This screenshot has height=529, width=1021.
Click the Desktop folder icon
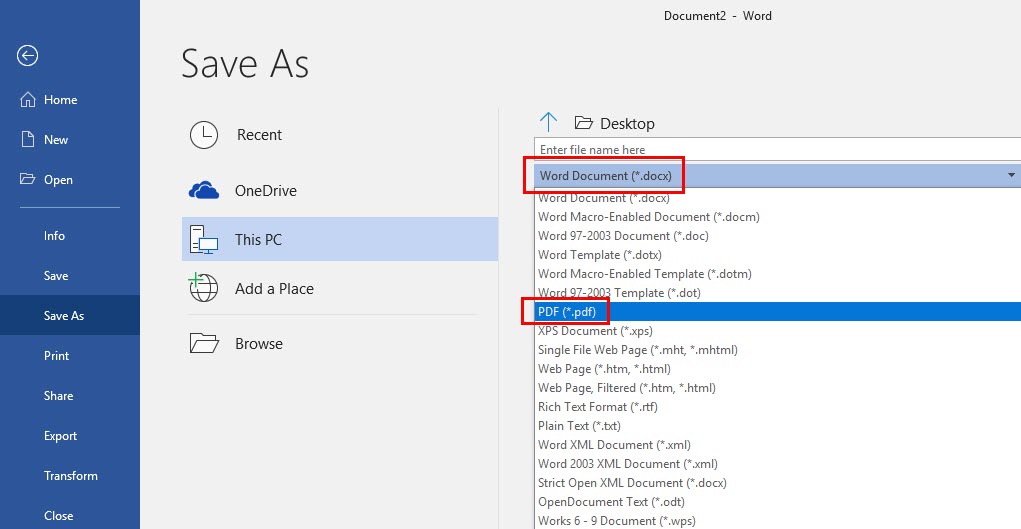[583, 122]
